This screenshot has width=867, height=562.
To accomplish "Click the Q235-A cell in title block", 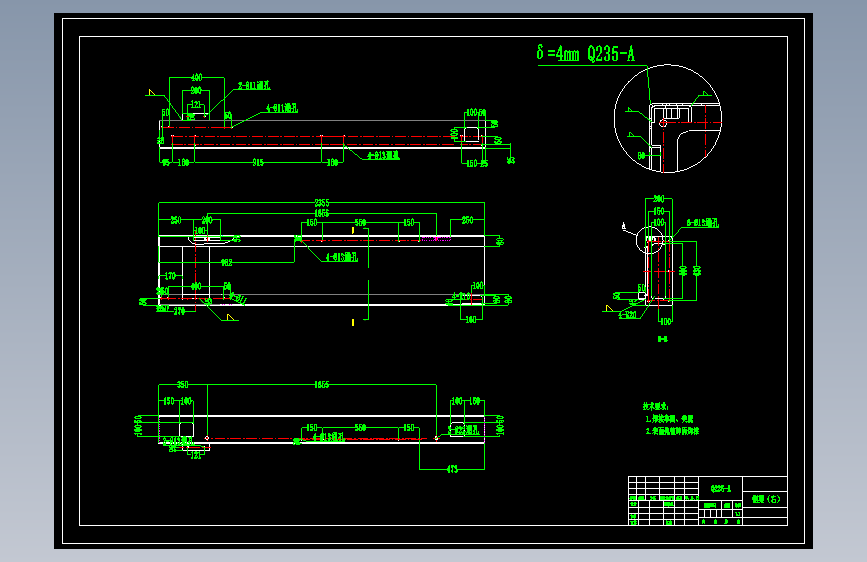I will click(720, 488).
